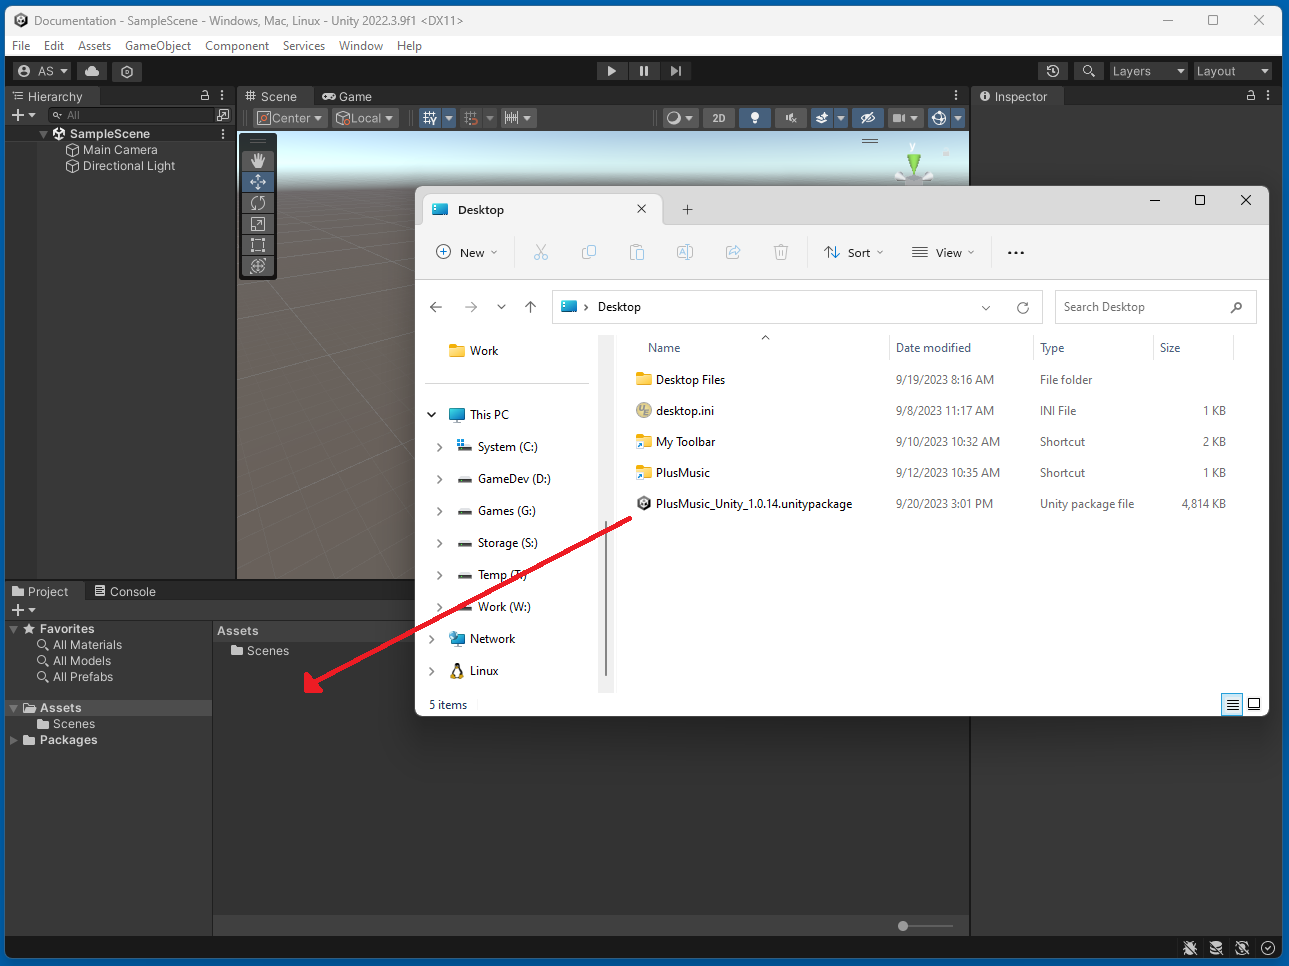Toggle 2D view mode in Scene
This screenshot has height=966, width=1289.
pos(719,118)
